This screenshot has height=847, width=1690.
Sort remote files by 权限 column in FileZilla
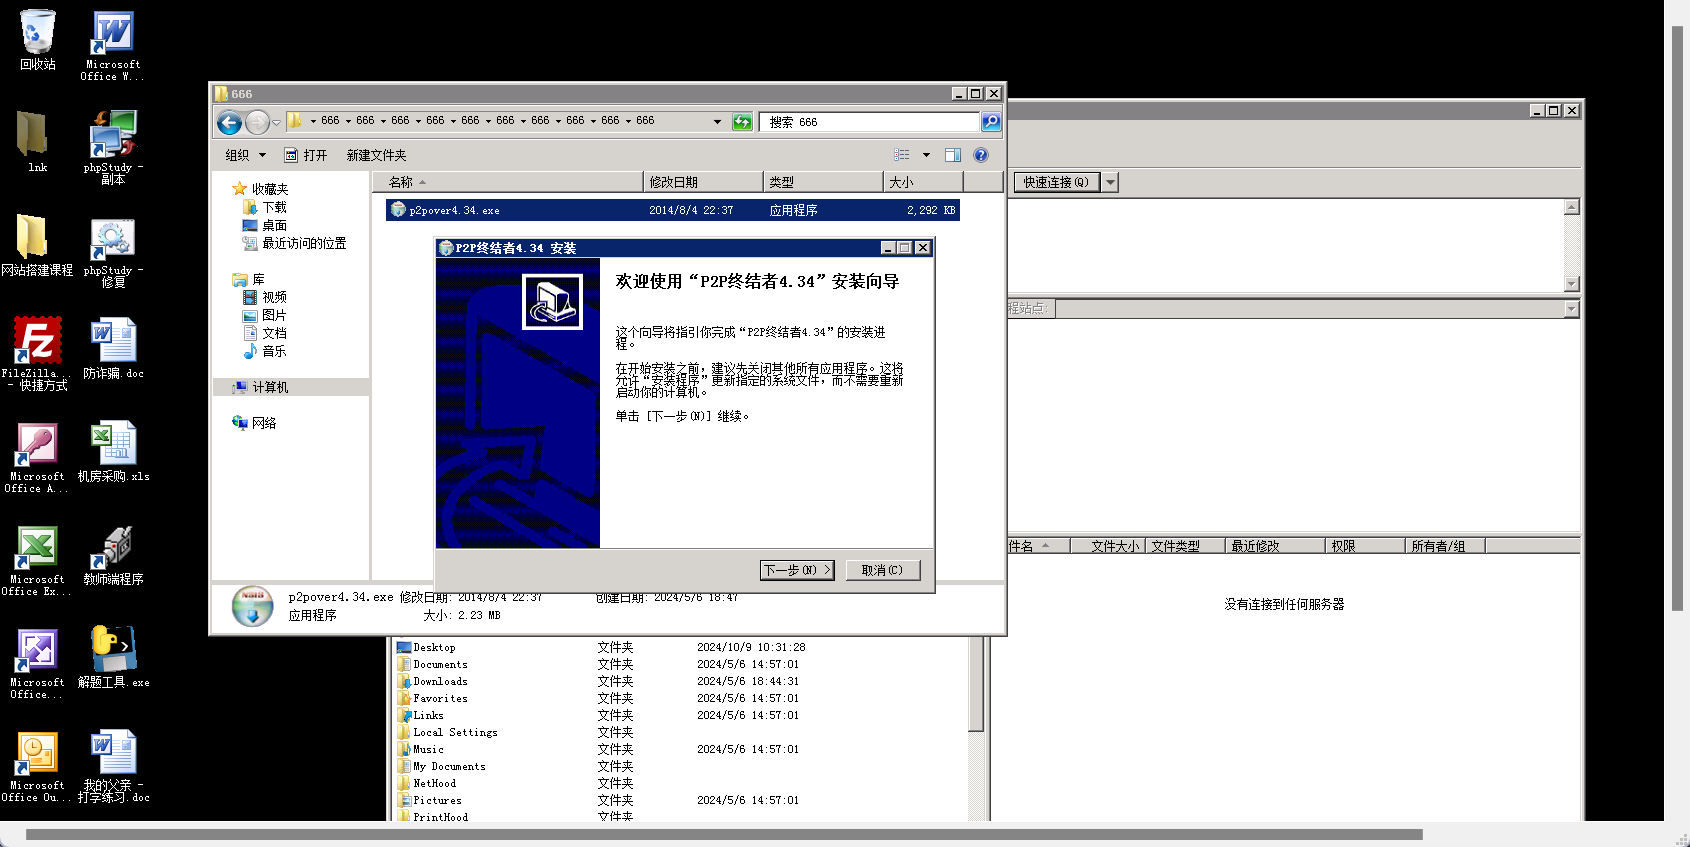[x=1365, y=546]
